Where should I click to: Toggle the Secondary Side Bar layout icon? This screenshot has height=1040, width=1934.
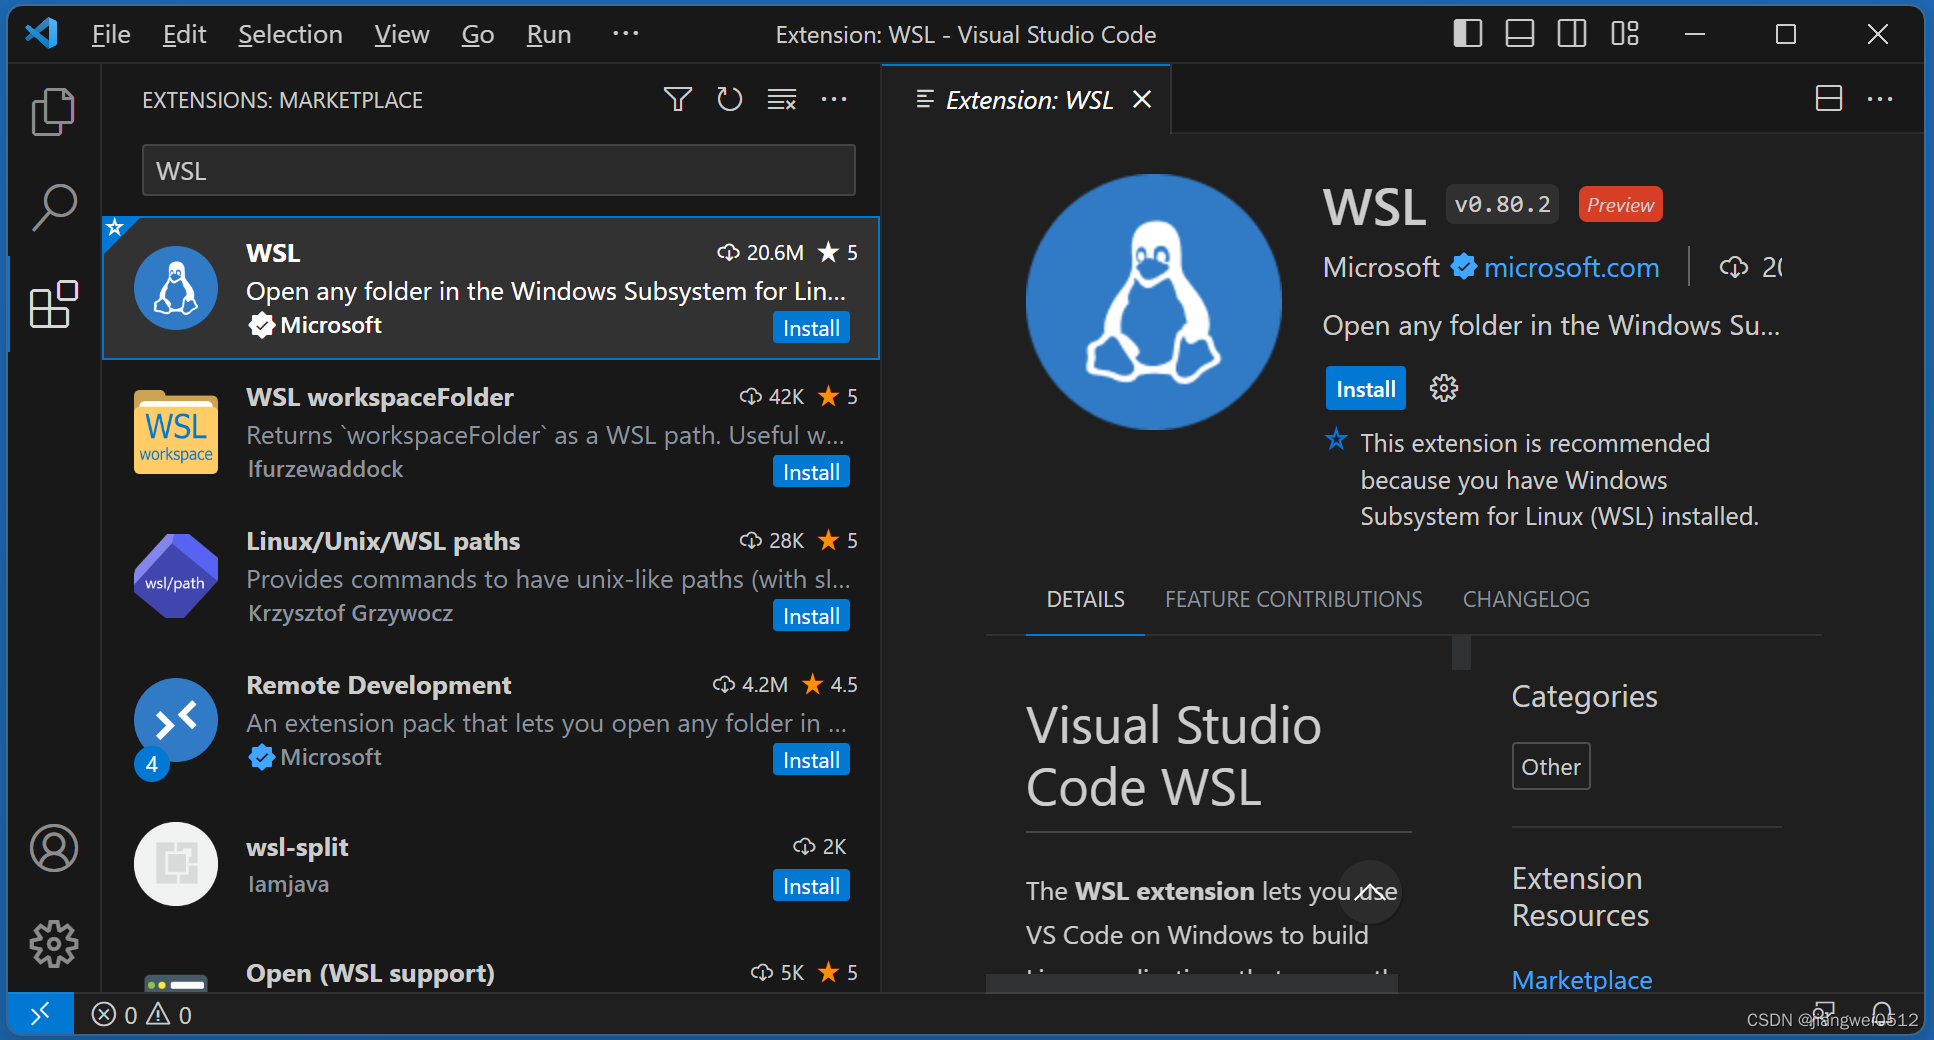(1572, 34)
